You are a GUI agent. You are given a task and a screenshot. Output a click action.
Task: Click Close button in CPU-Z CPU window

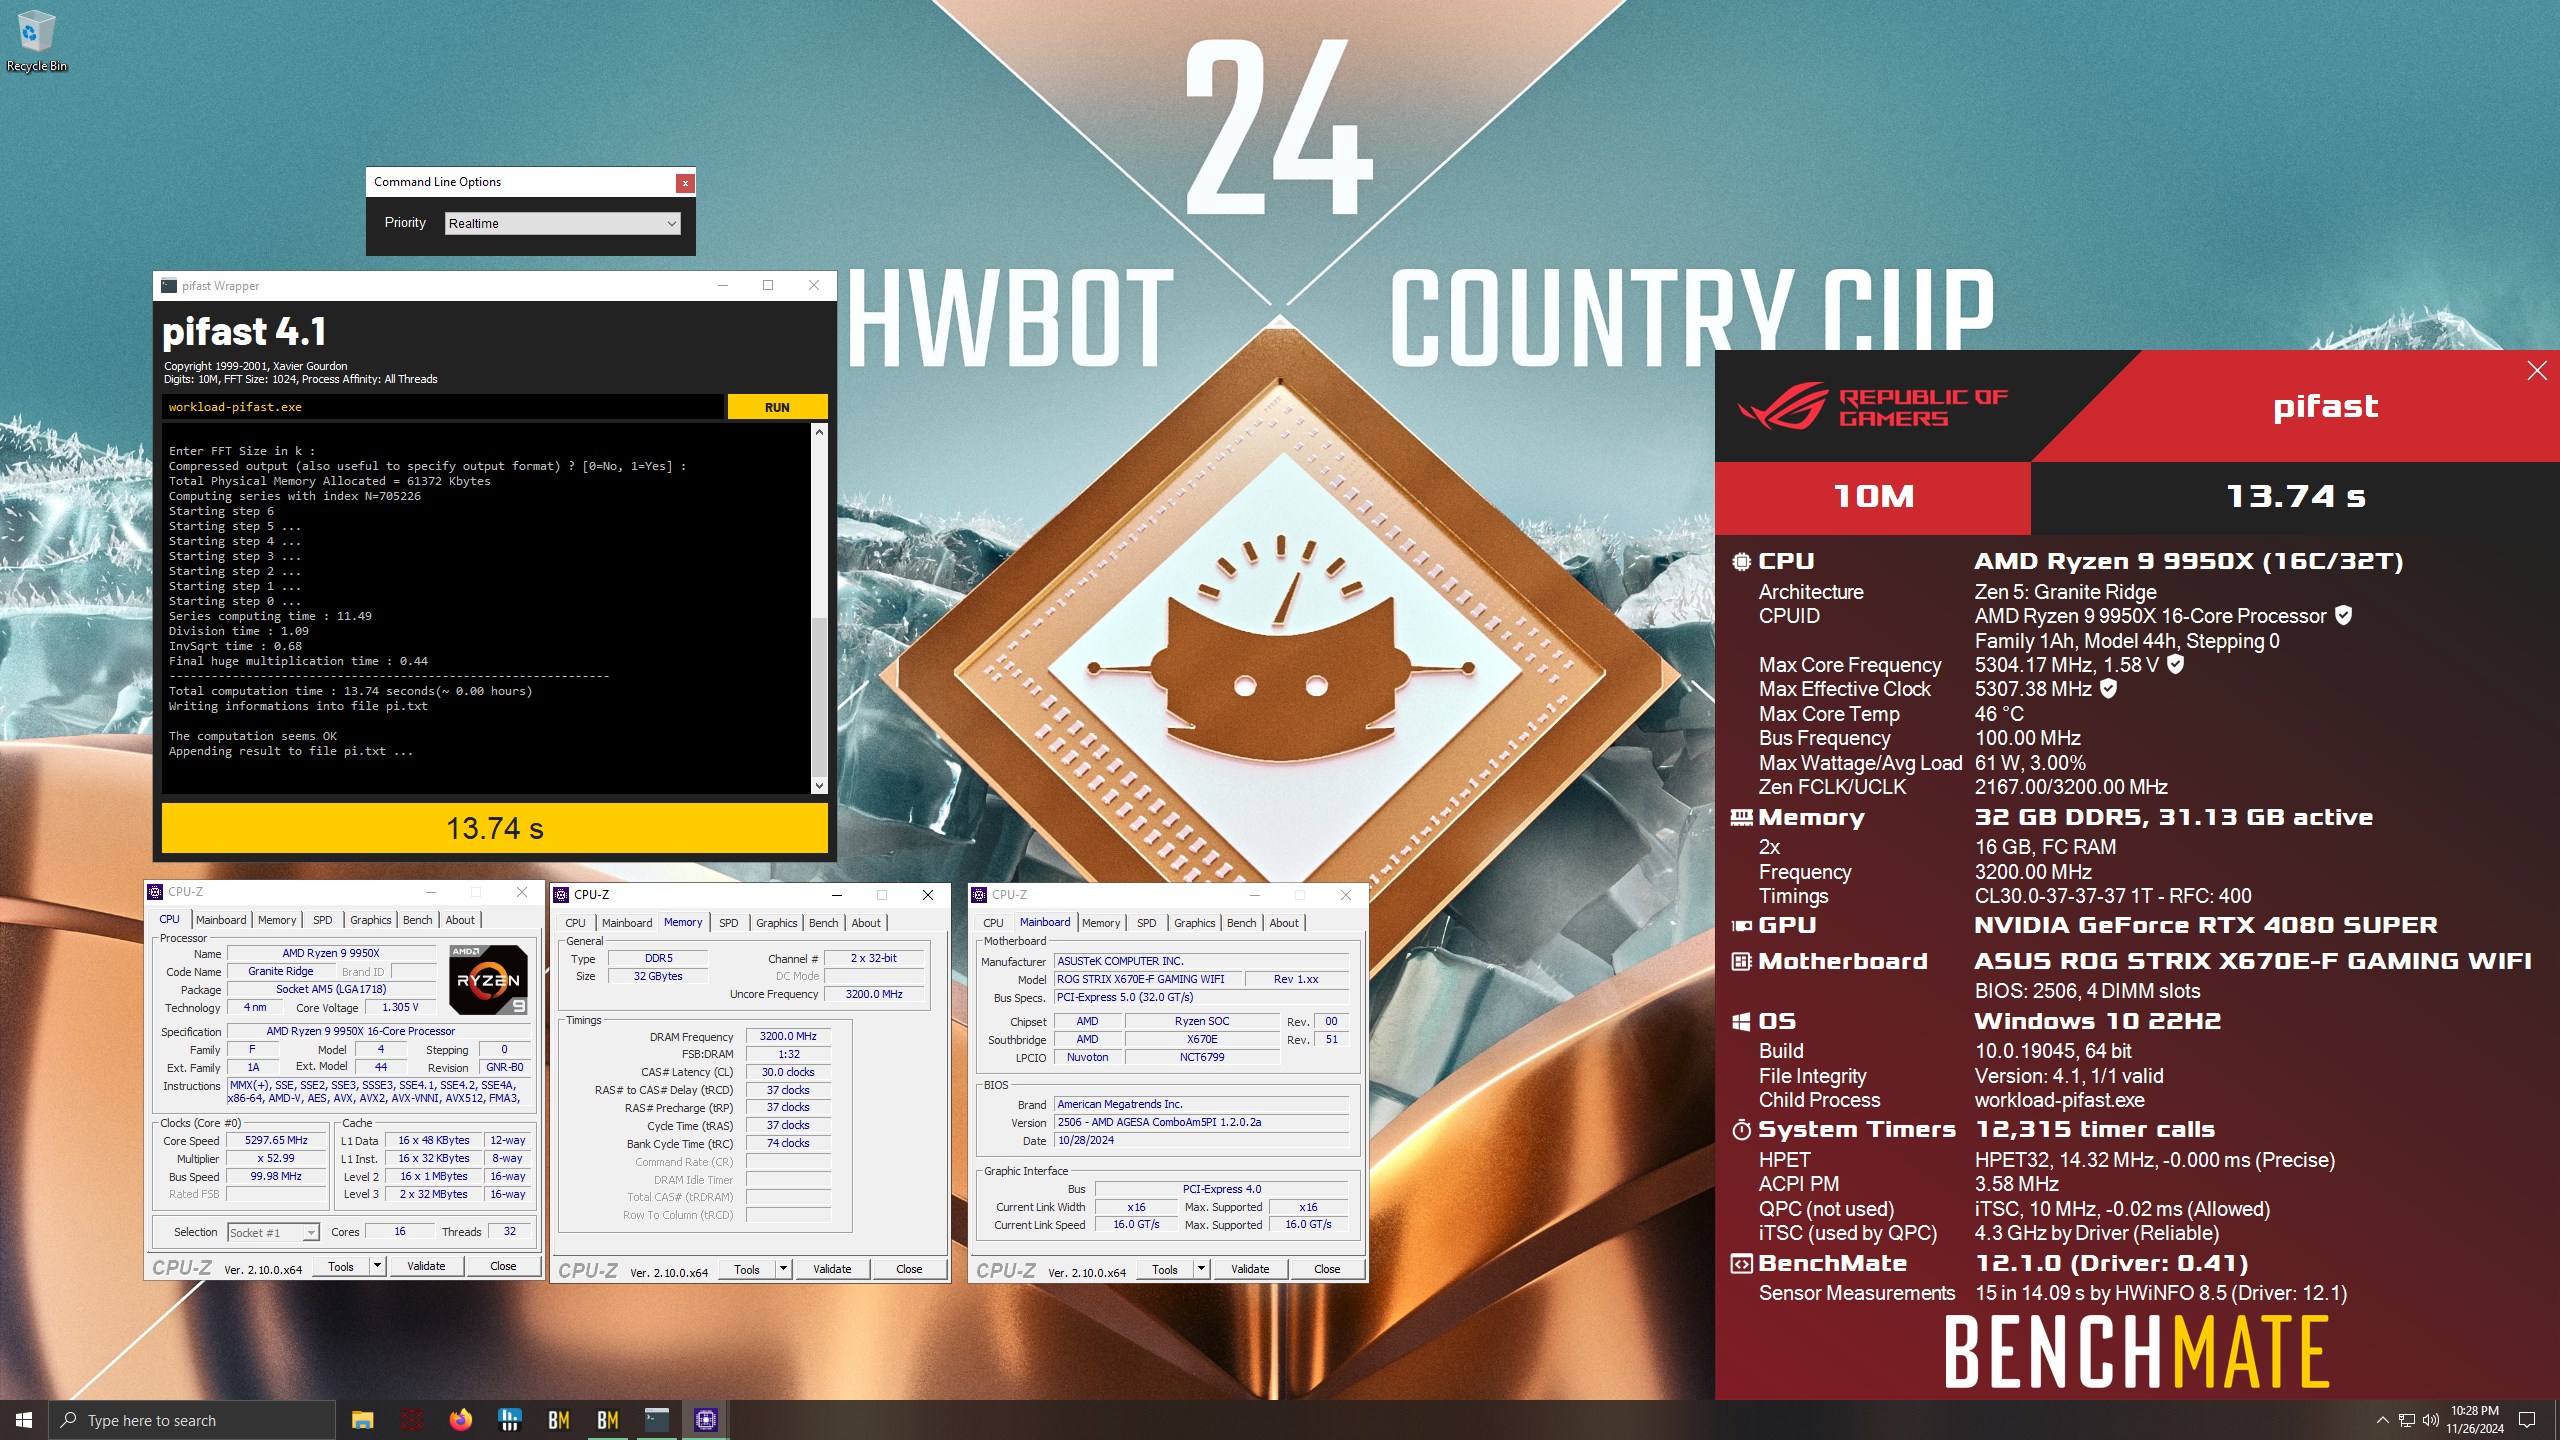[x=503, y=1266]
